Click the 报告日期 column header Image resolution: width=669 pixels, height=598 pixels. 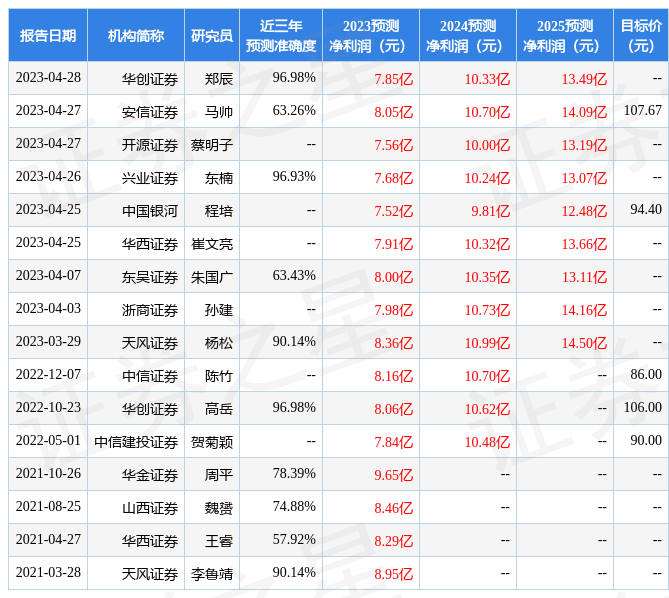48,36
